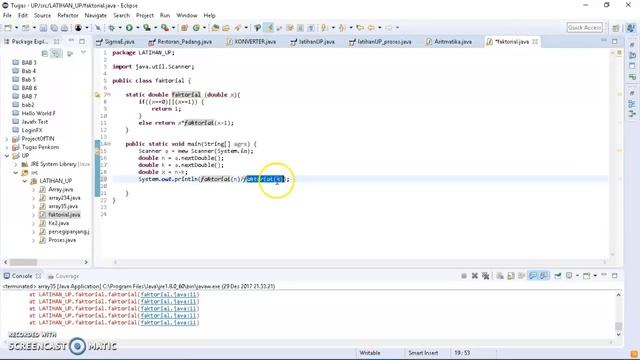The image size is (640, 360).
Task: Click the Open Perspective icon
Action: (616, 28)
